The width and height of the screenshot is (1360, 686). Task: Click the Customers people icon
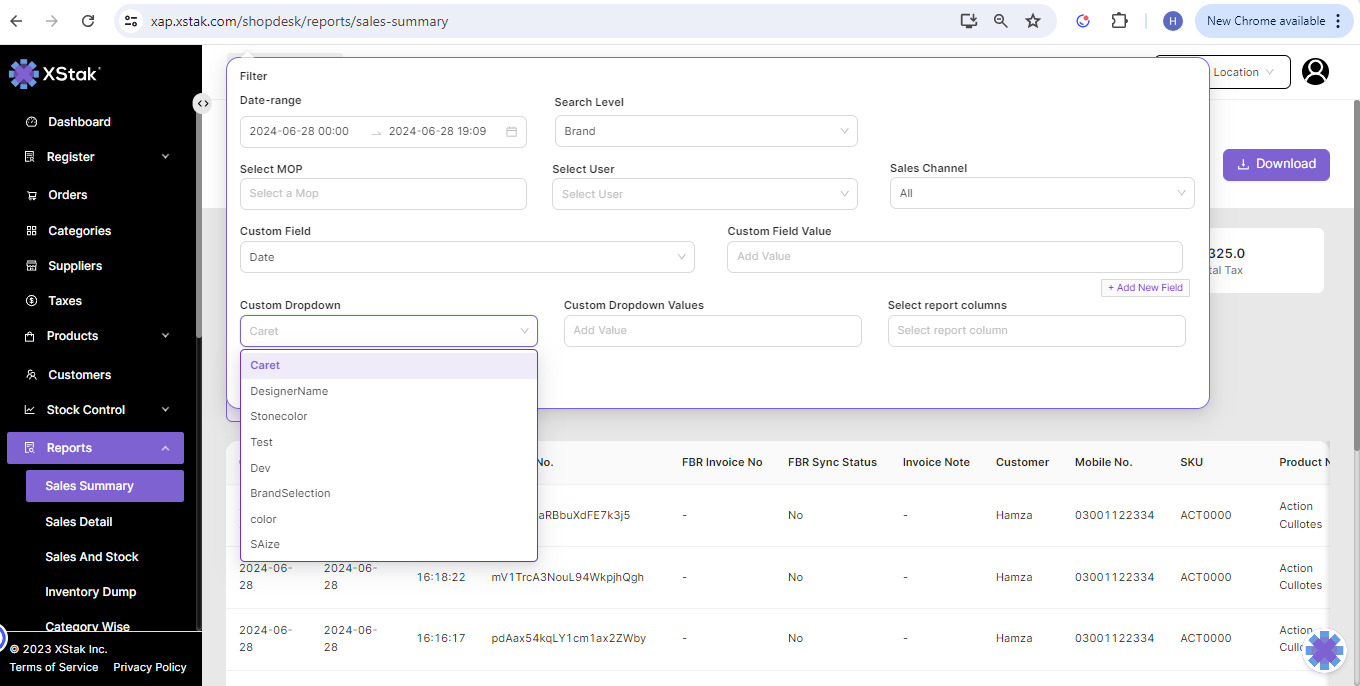point(31,375)
